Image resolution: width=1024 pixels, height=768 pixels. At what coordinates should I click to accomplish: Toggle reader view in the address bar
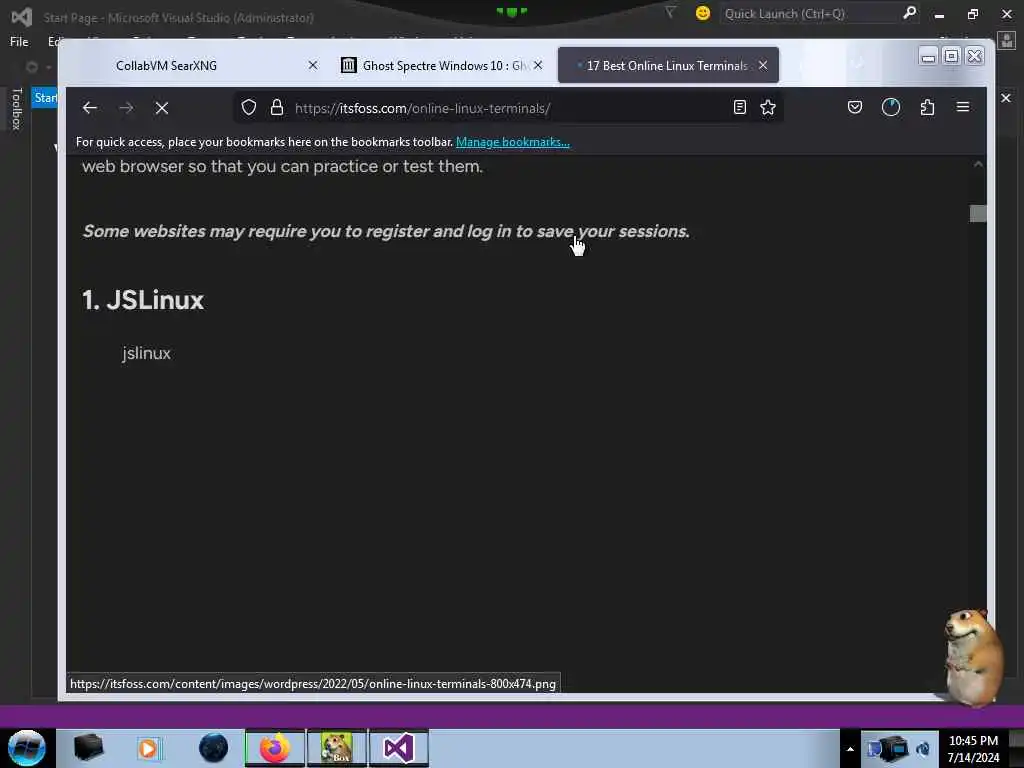(739, 108)
